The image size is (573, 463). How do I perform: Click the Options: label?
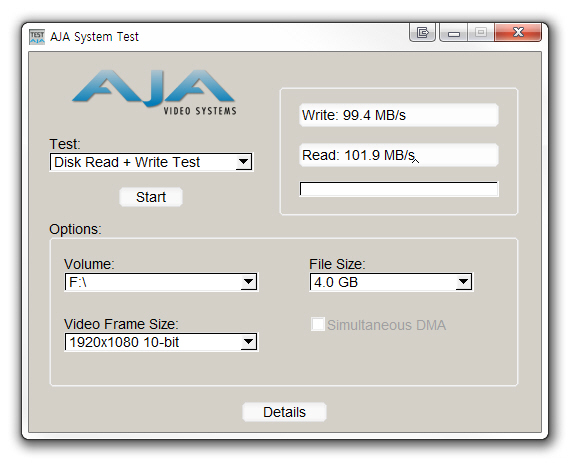point(75,229)
